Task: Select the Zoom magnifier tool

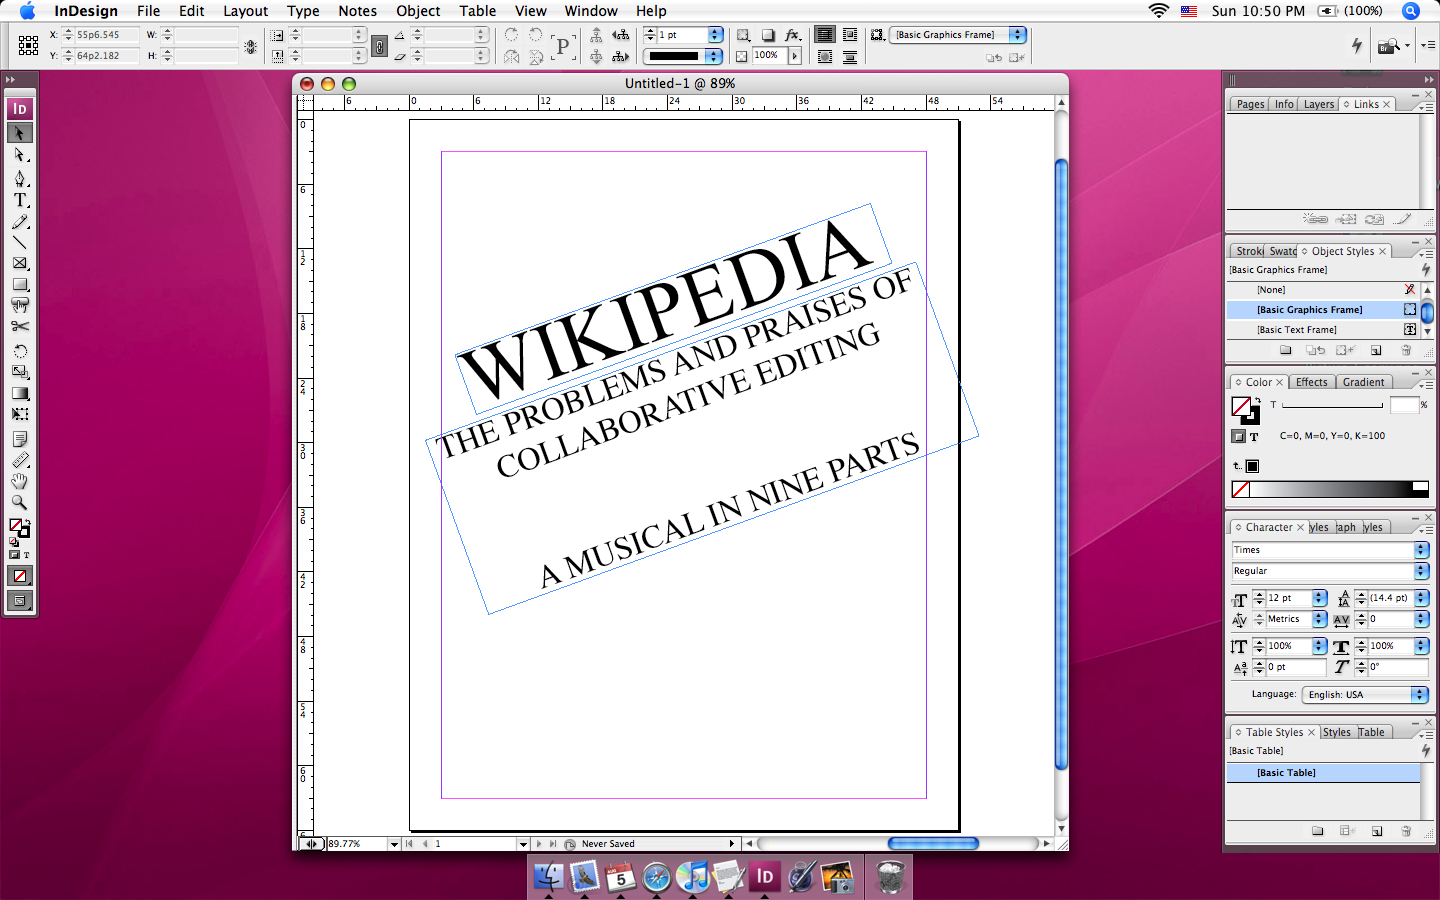Action: point(20,502)
